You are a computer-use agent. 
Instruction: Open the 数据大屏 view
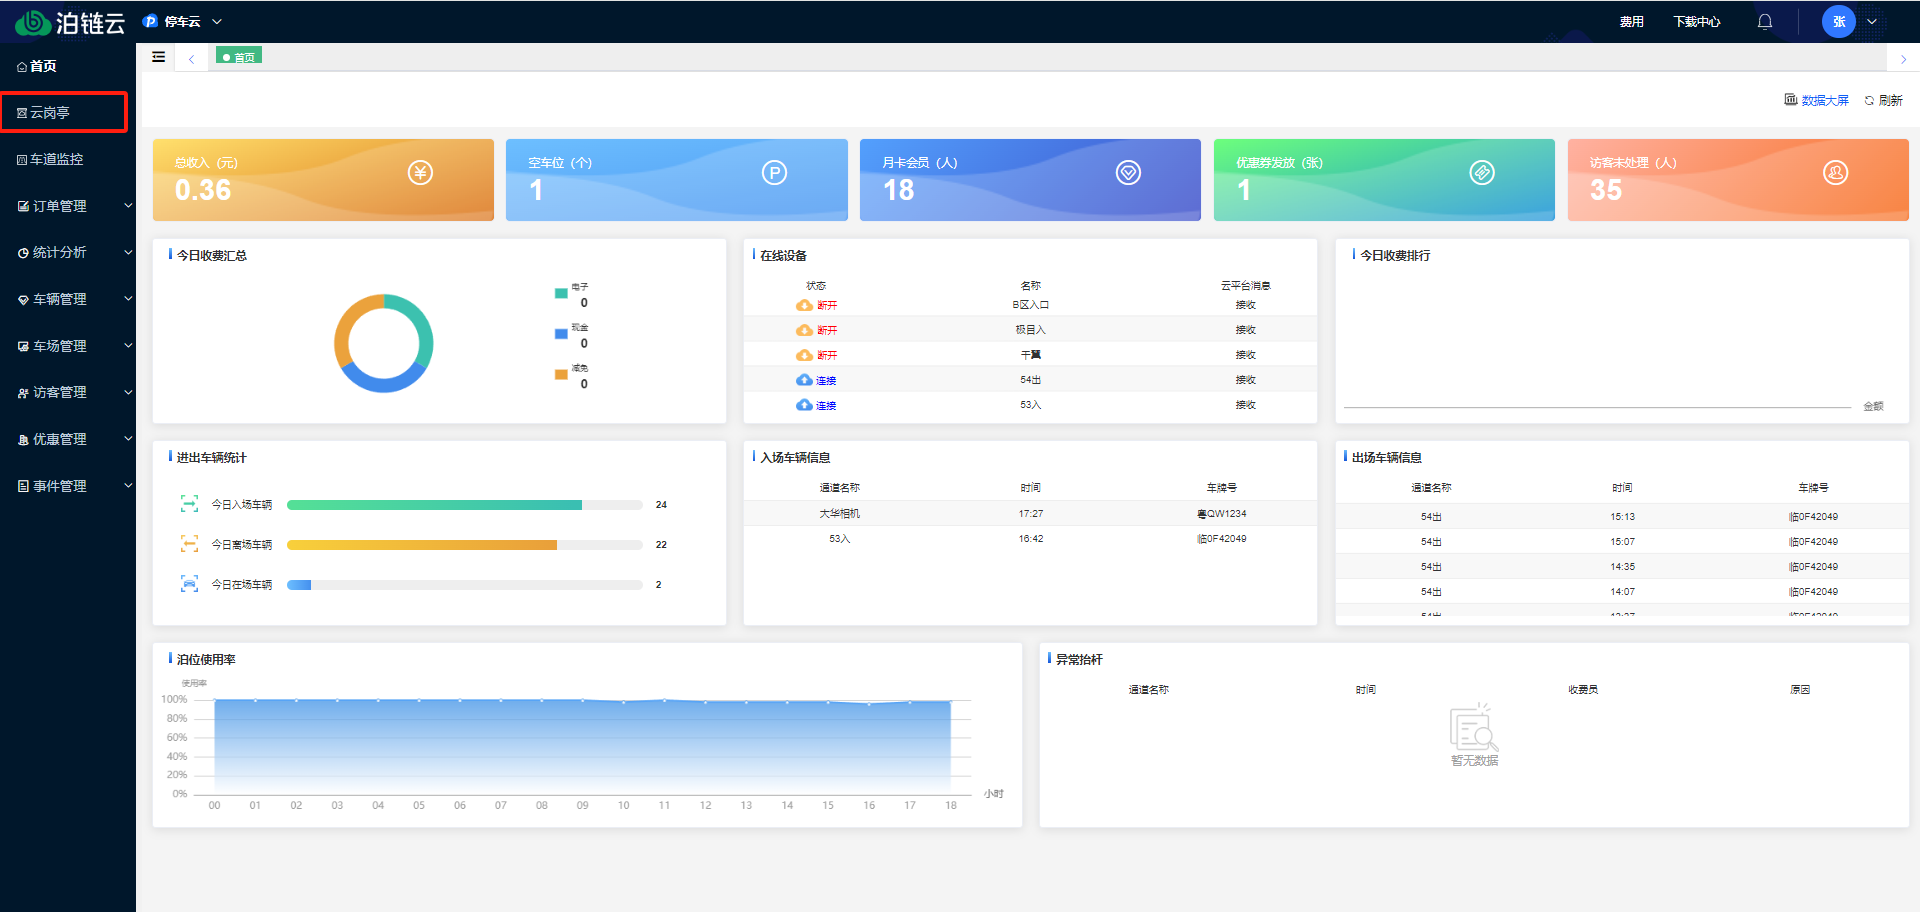[x=1817, y=100]
